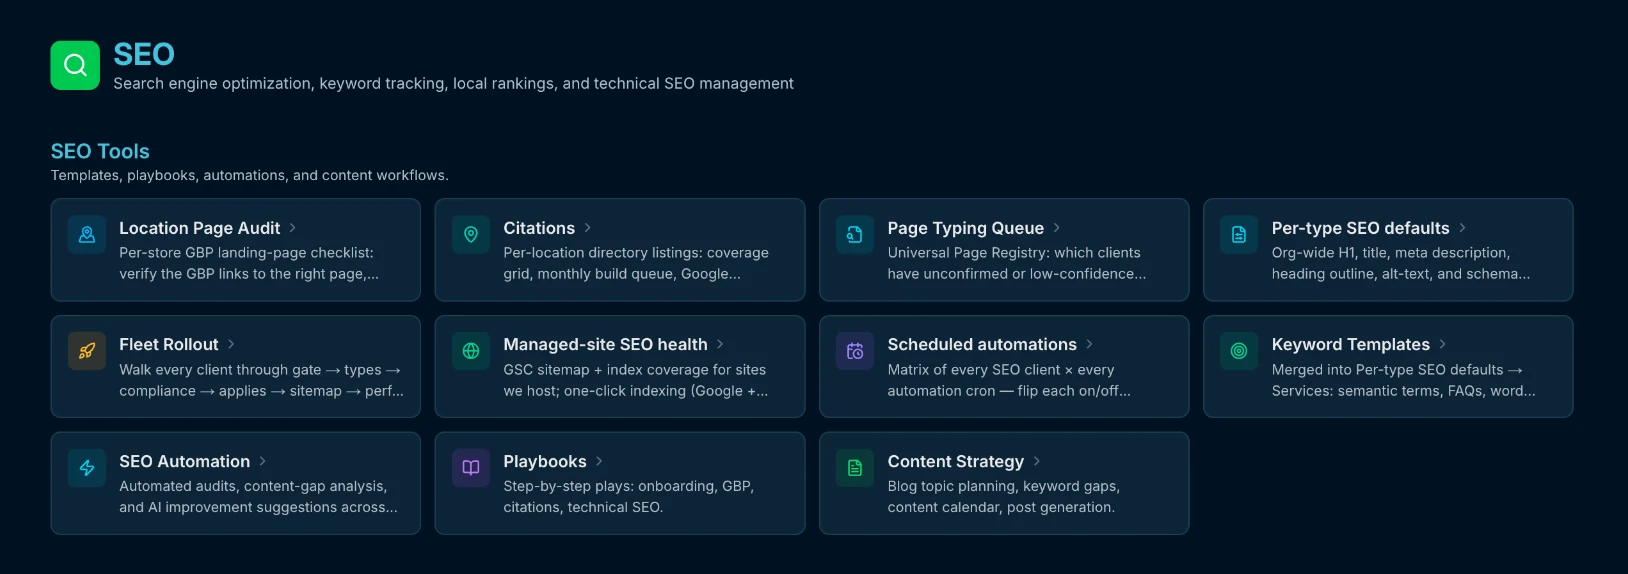Click the 'Blog topic planning, keyword gaps' description
Viewport: 1628px width, 574px height.
(x=1003, y=497)
